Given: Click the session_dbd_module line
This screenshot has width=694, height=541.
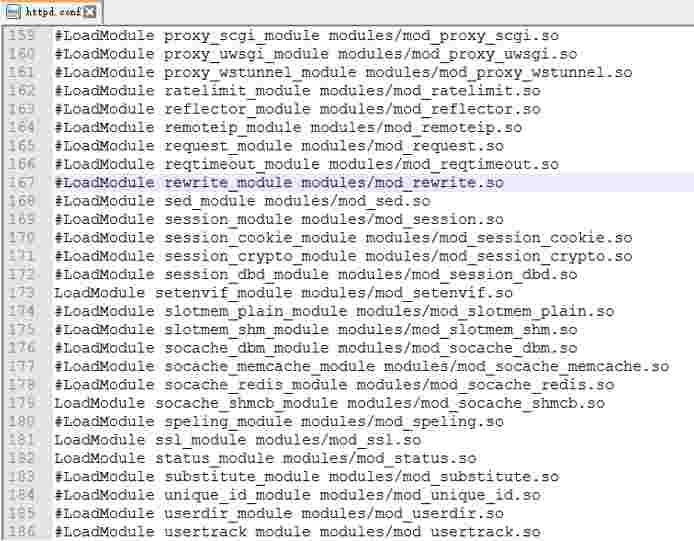Looking at the screenshot, I should [316, 274].
